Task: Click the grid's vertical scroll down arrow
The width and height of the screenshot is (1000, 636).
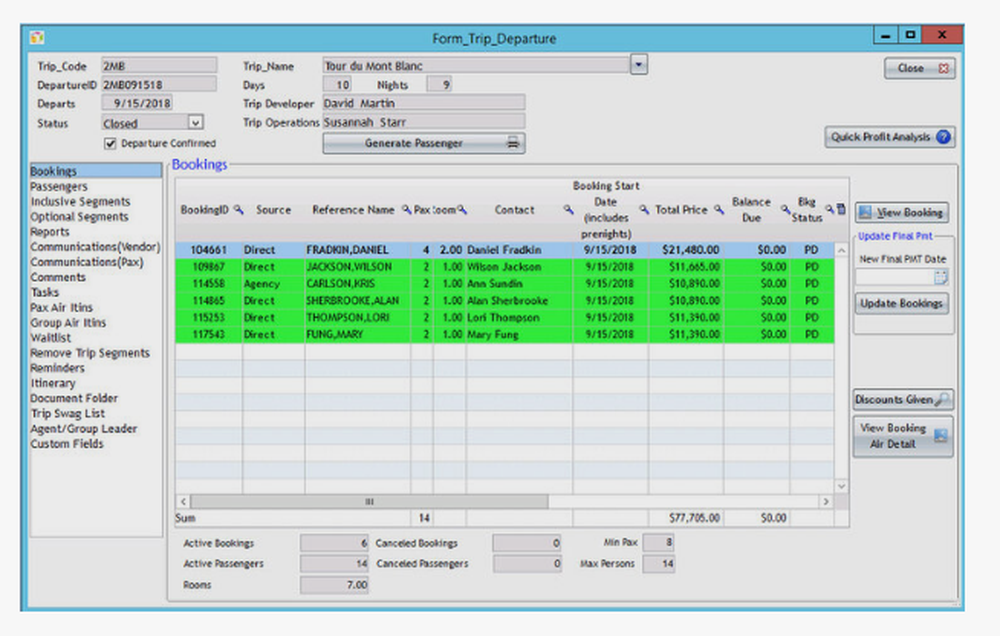Action: pyautogui.click(x=841, y=486)
